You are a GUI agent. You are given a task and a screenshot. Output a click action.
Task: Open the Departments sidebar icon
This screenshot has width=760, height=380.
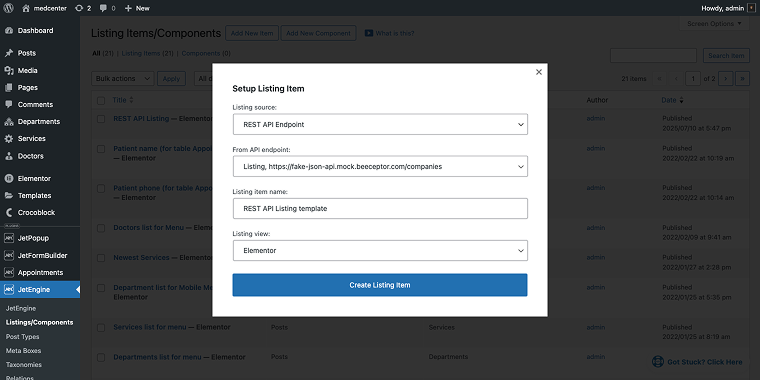point(9,122)
